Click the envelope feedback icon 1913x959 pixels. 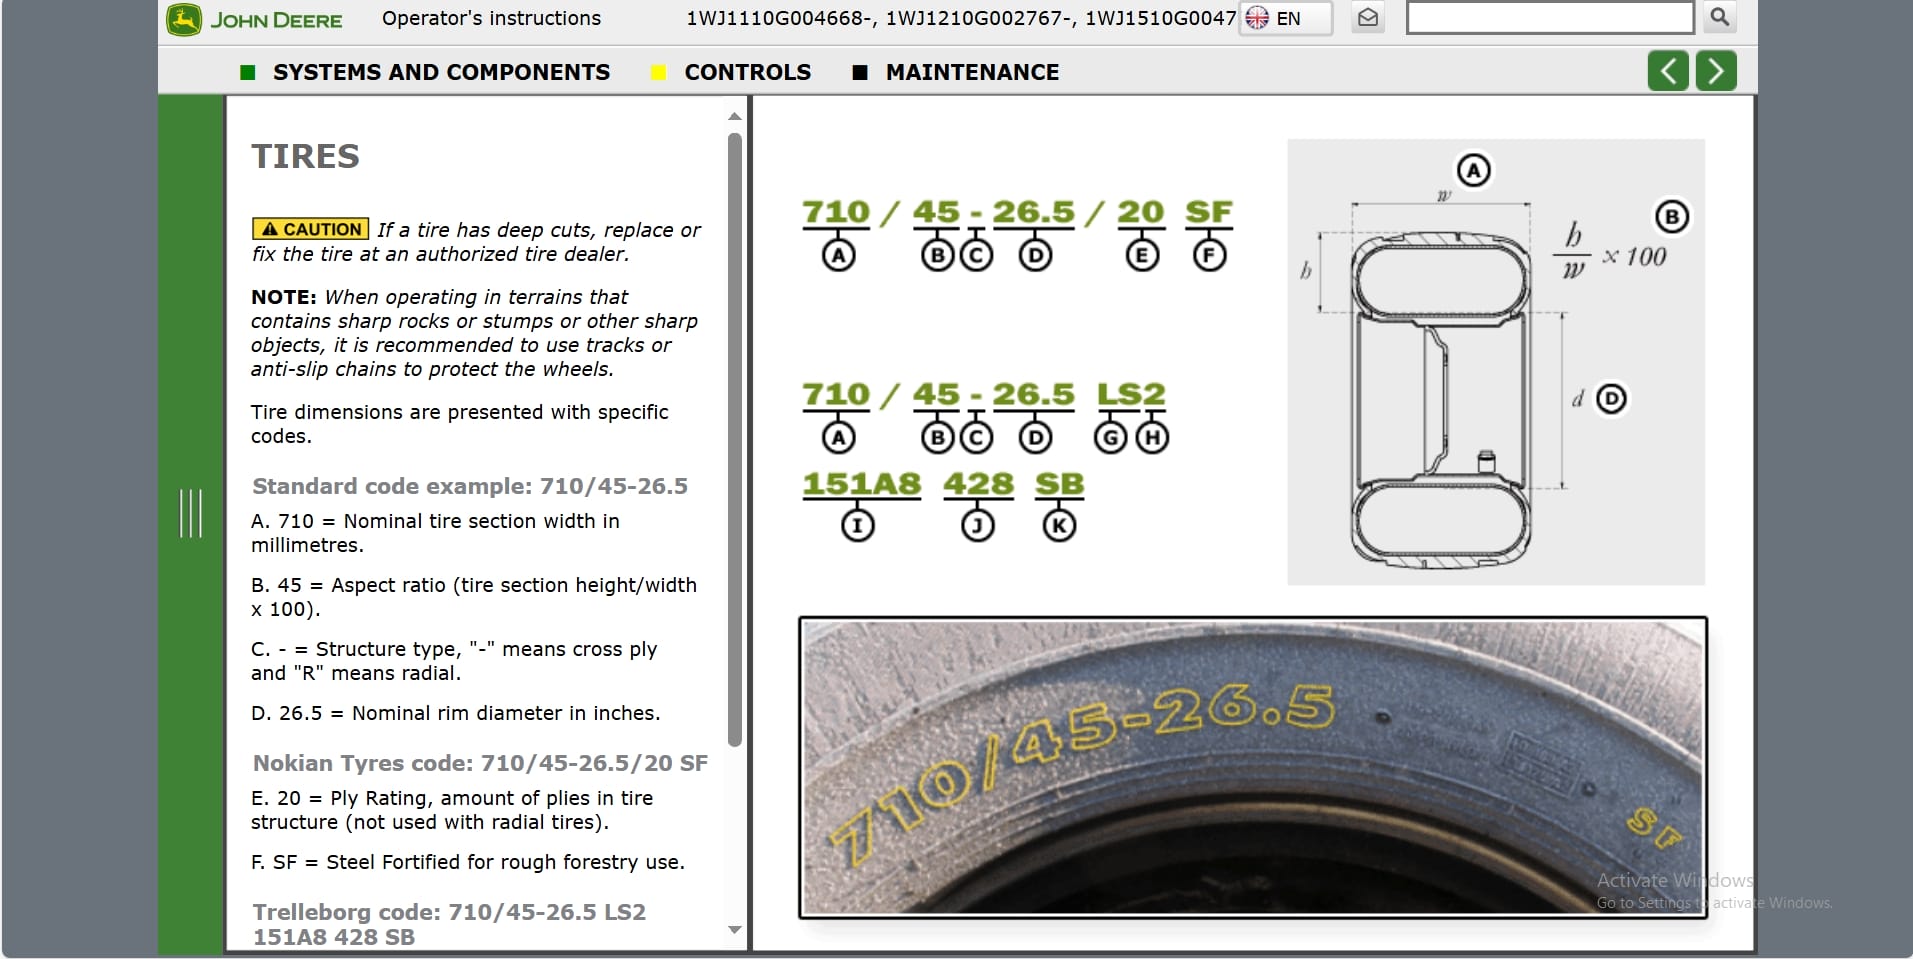[1368, 18]
